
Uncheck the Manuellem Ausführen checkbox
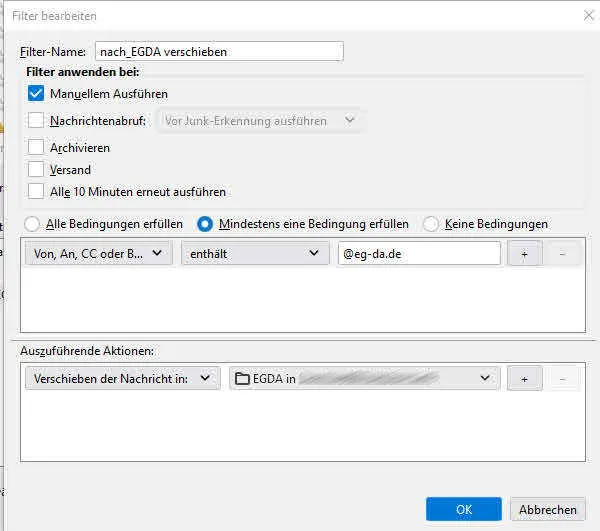[x=36, y=94]
